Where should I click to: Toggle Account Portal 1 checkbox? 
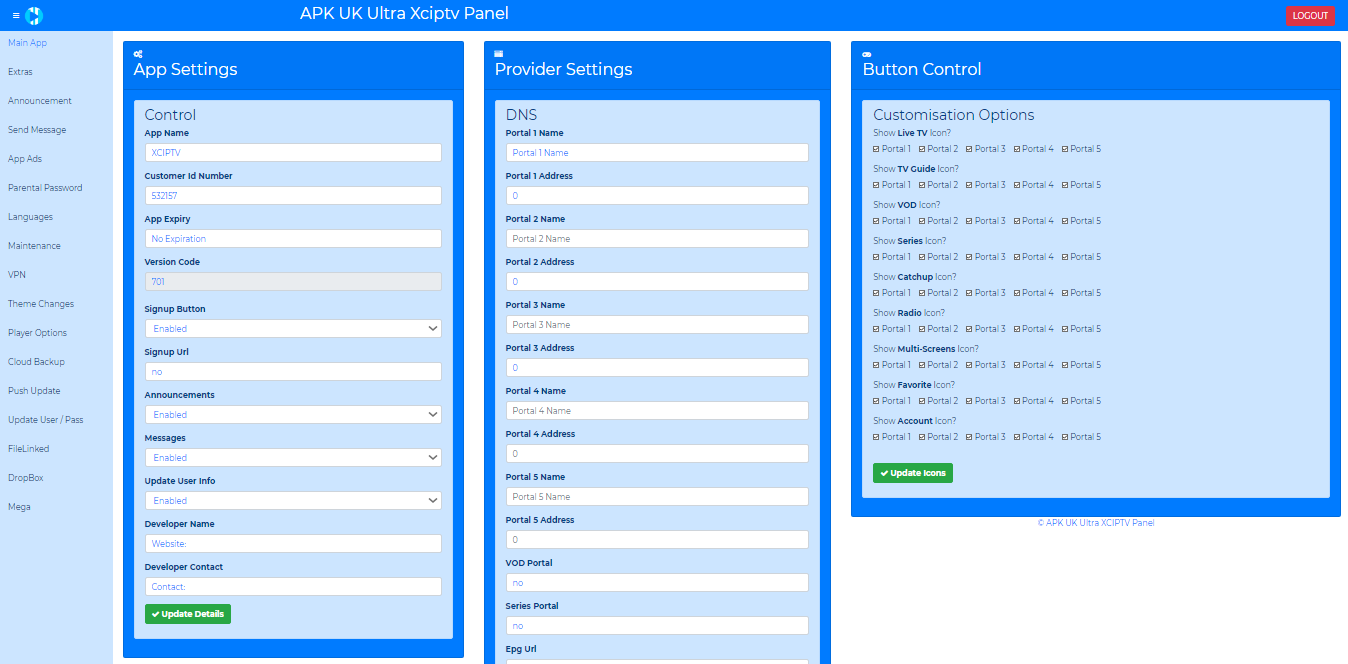877,437
